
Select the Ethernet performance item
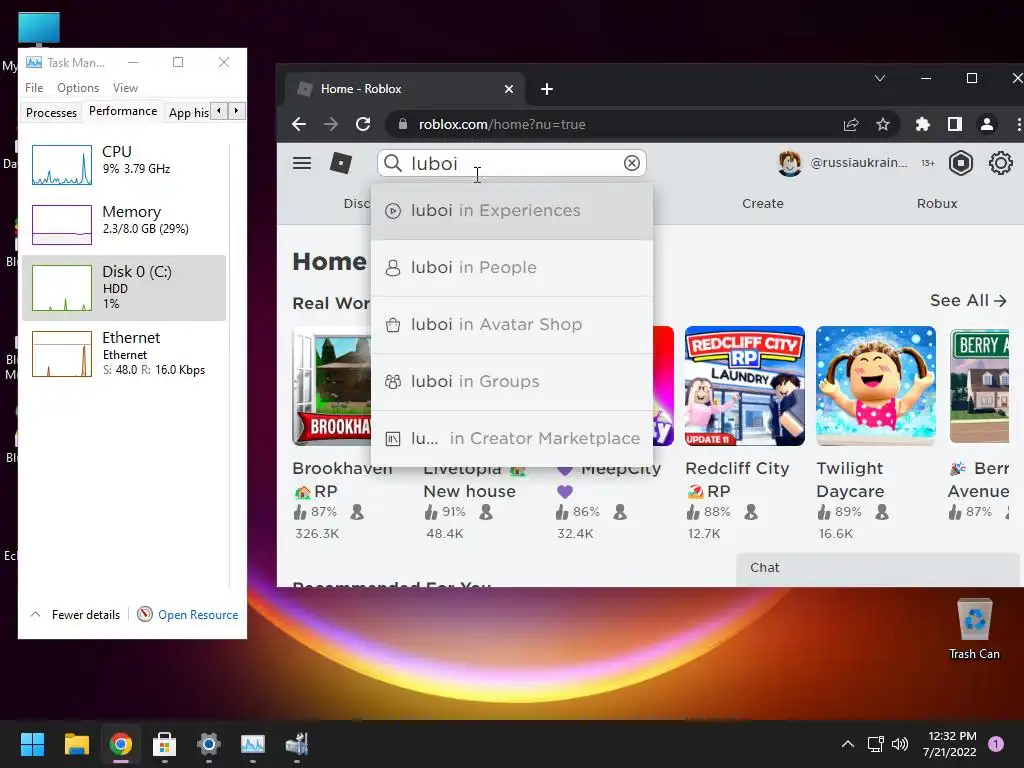(124, 353)
